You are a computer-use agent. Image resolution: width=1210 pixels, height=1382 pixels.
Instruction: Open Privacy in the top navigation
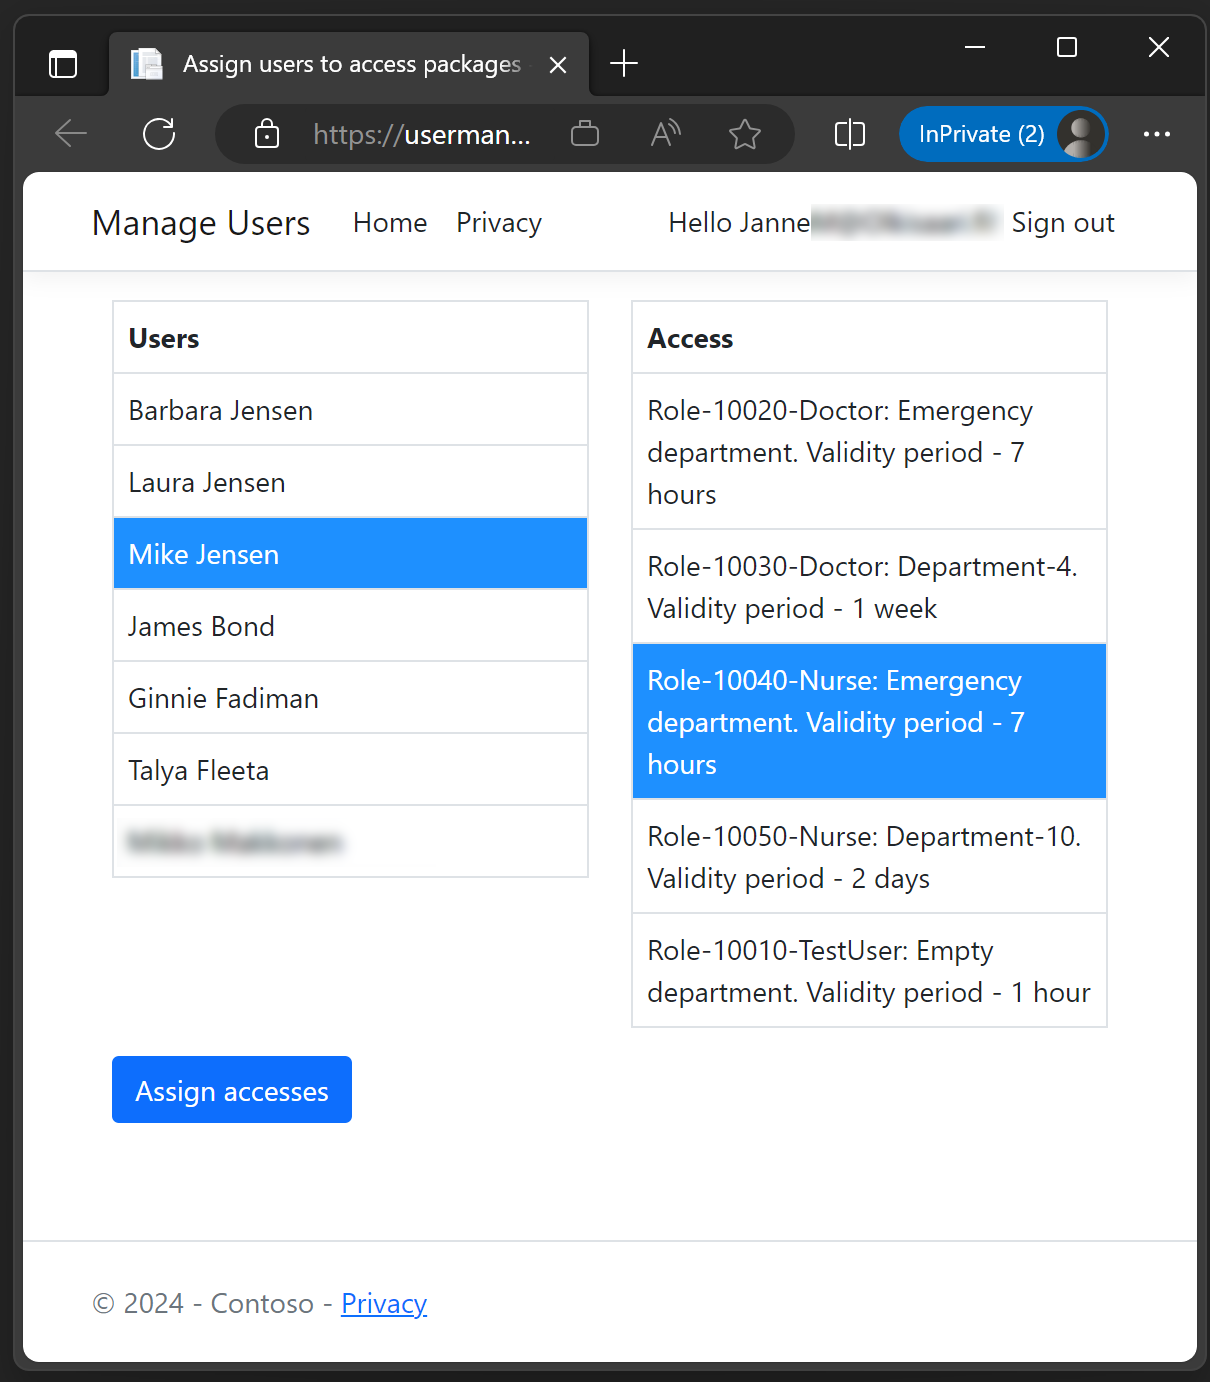[x=499, y=223]
